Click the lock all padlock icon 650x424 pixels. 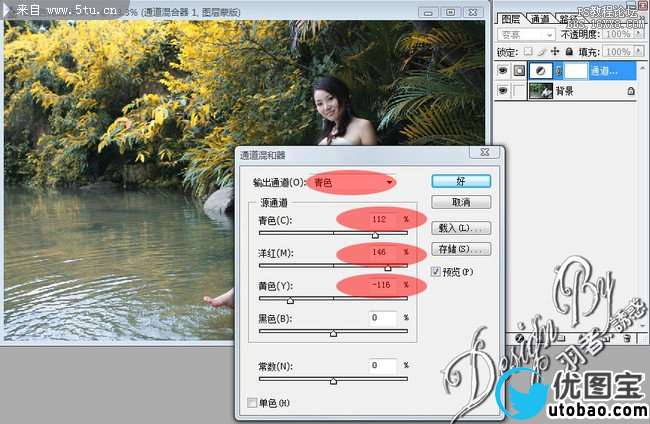(569, 51)
